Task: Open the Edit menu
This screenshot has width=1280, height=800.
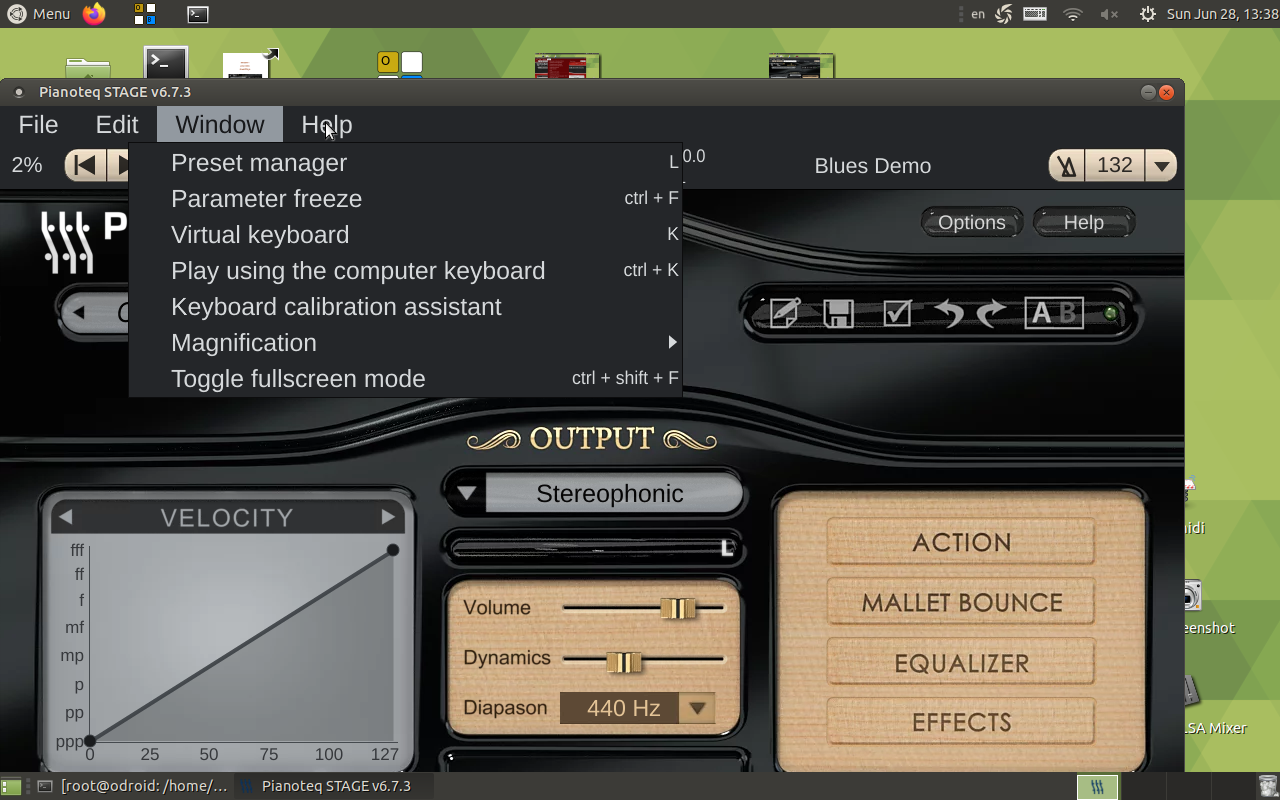Action: tap(117, 125)
